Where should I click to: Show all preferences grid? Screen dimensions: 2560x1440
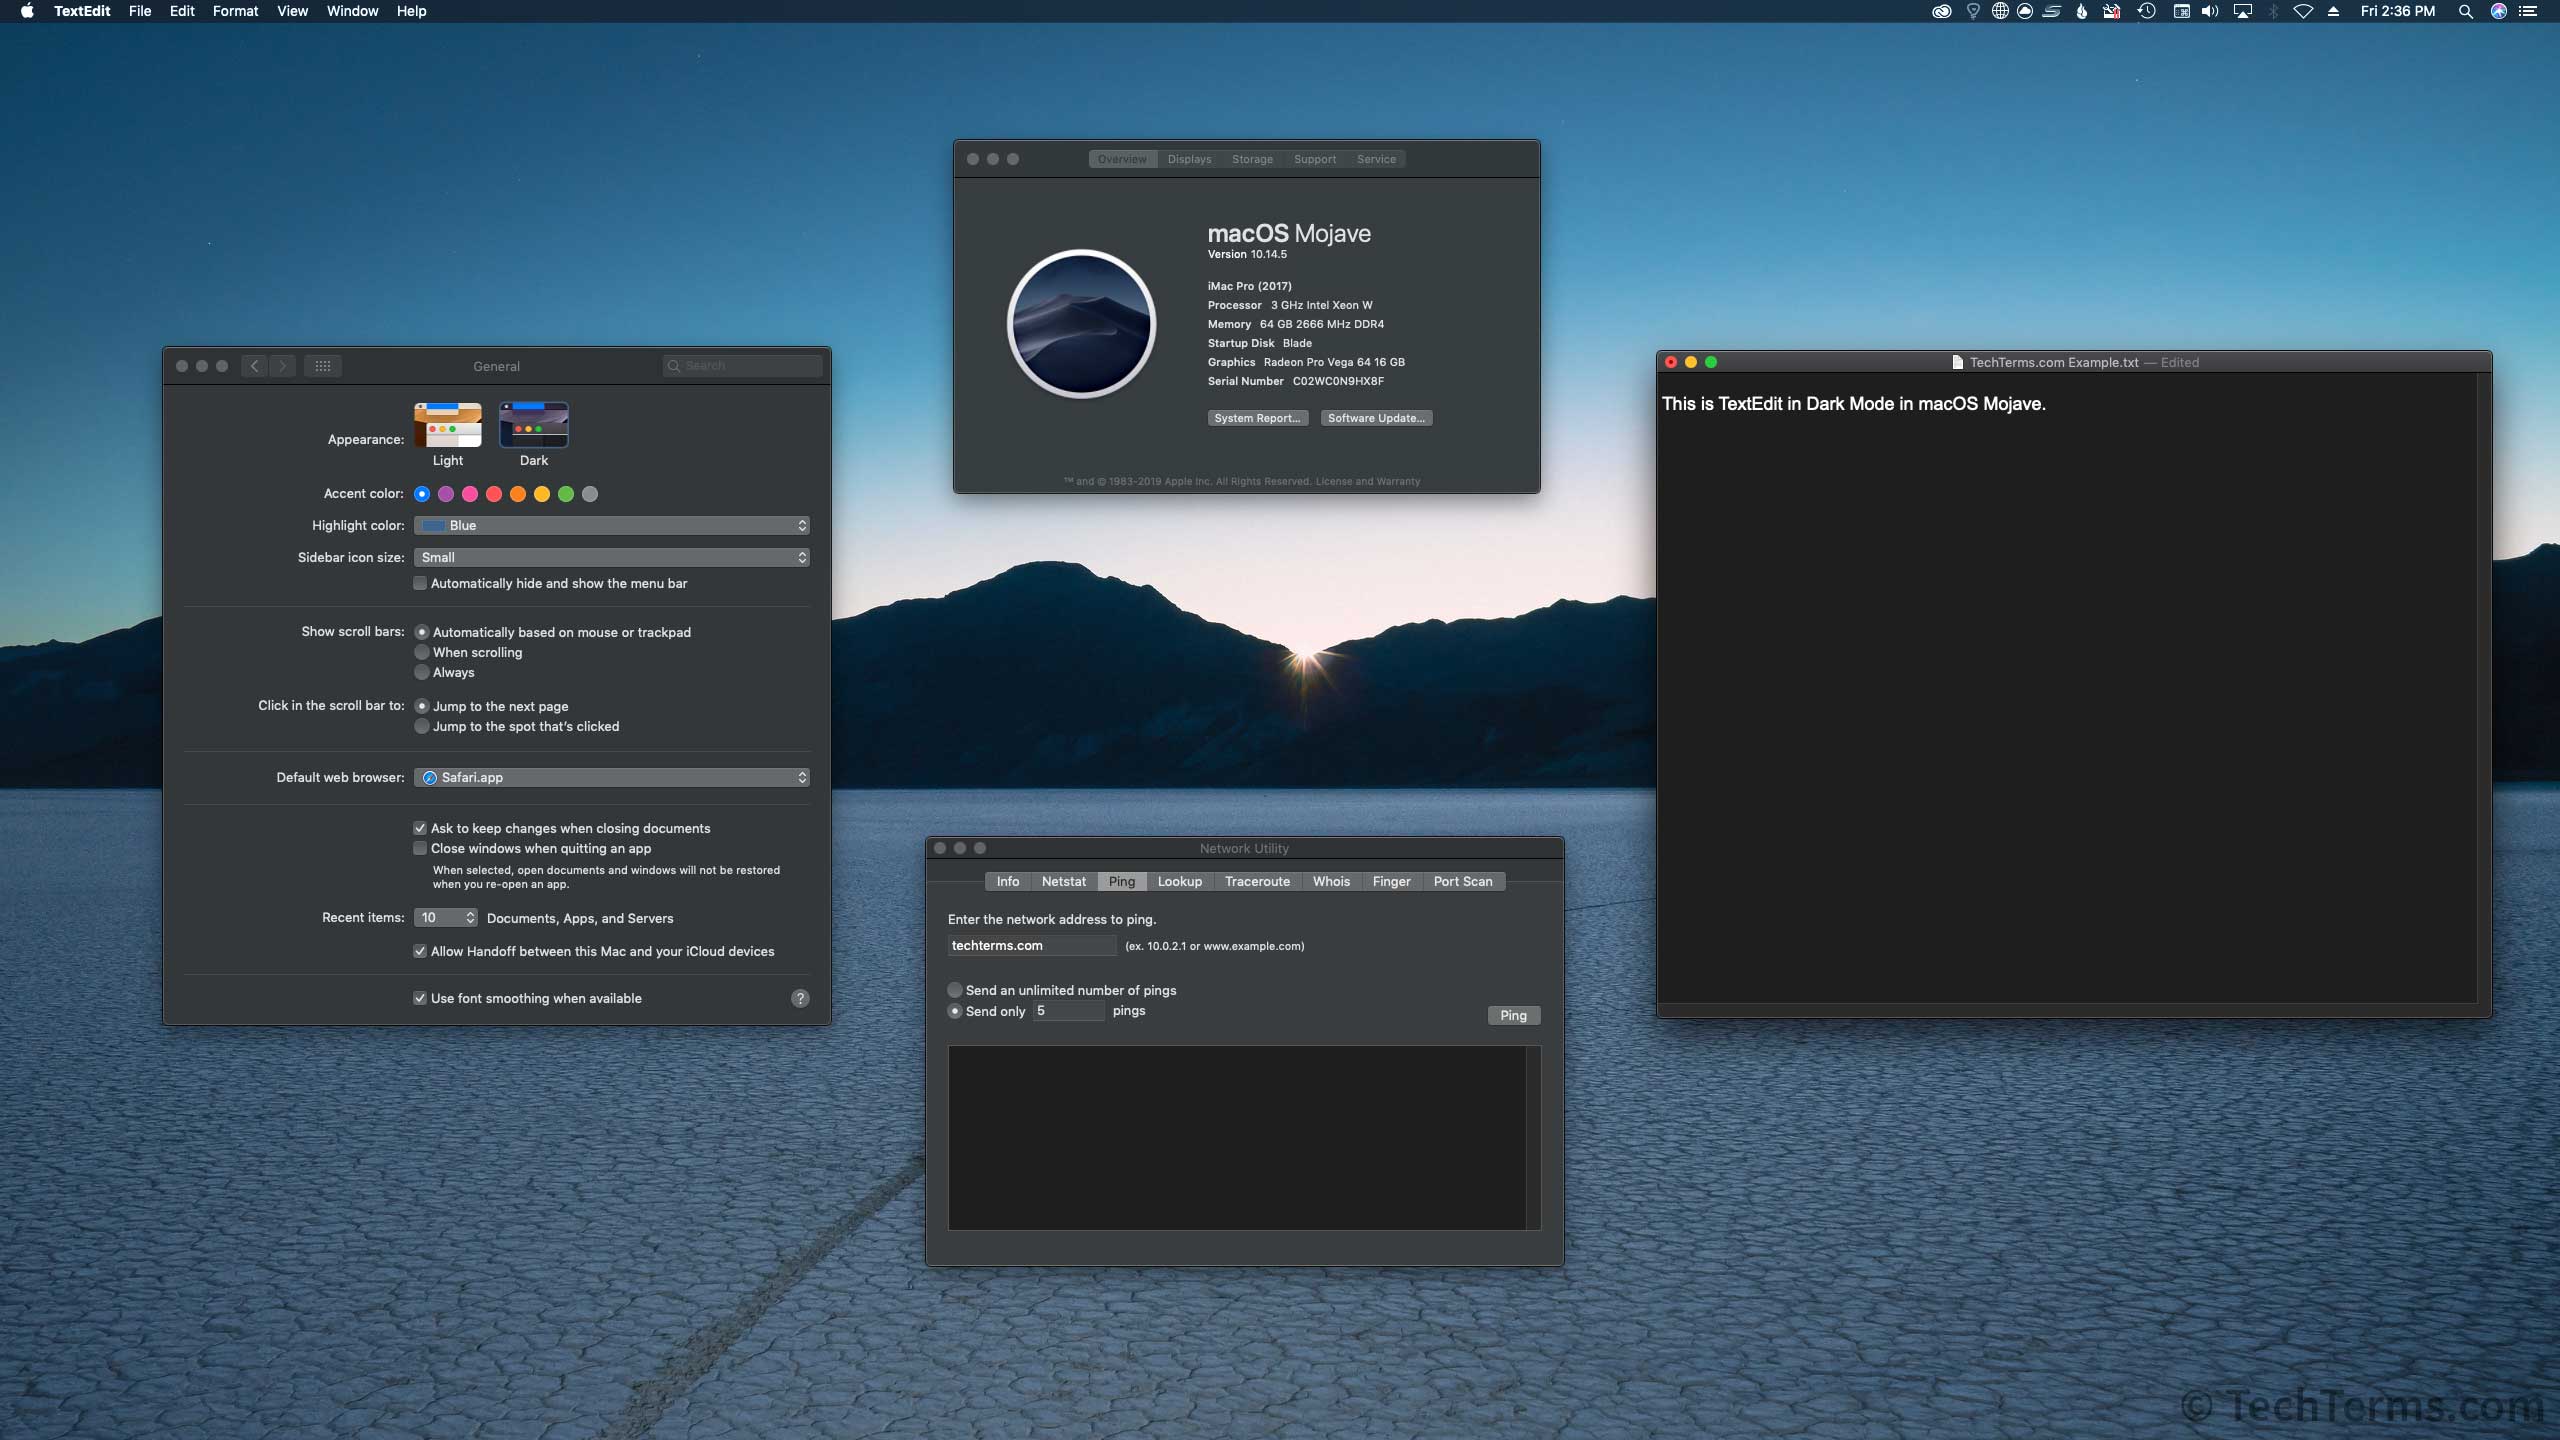tap(323, 366)
